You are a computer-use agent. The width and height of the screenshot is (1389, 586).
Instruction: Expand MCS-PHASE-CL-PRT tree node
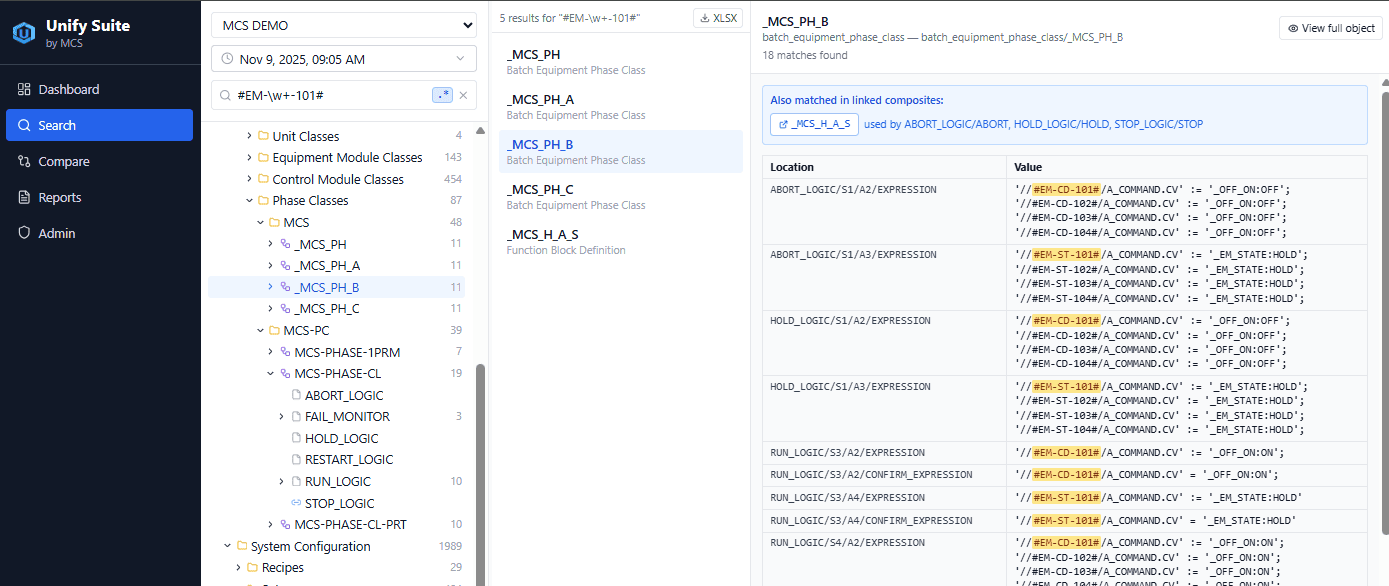click(270, 525)
